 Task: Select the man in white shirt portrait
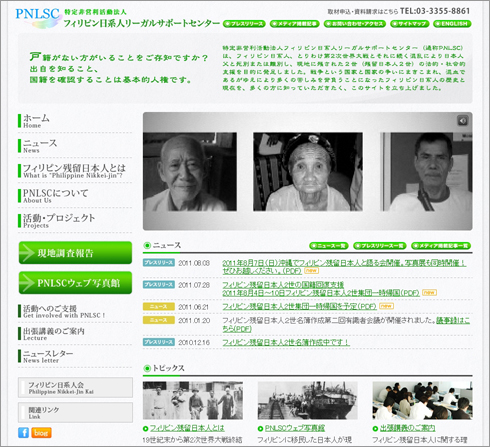tap(426, 172)
